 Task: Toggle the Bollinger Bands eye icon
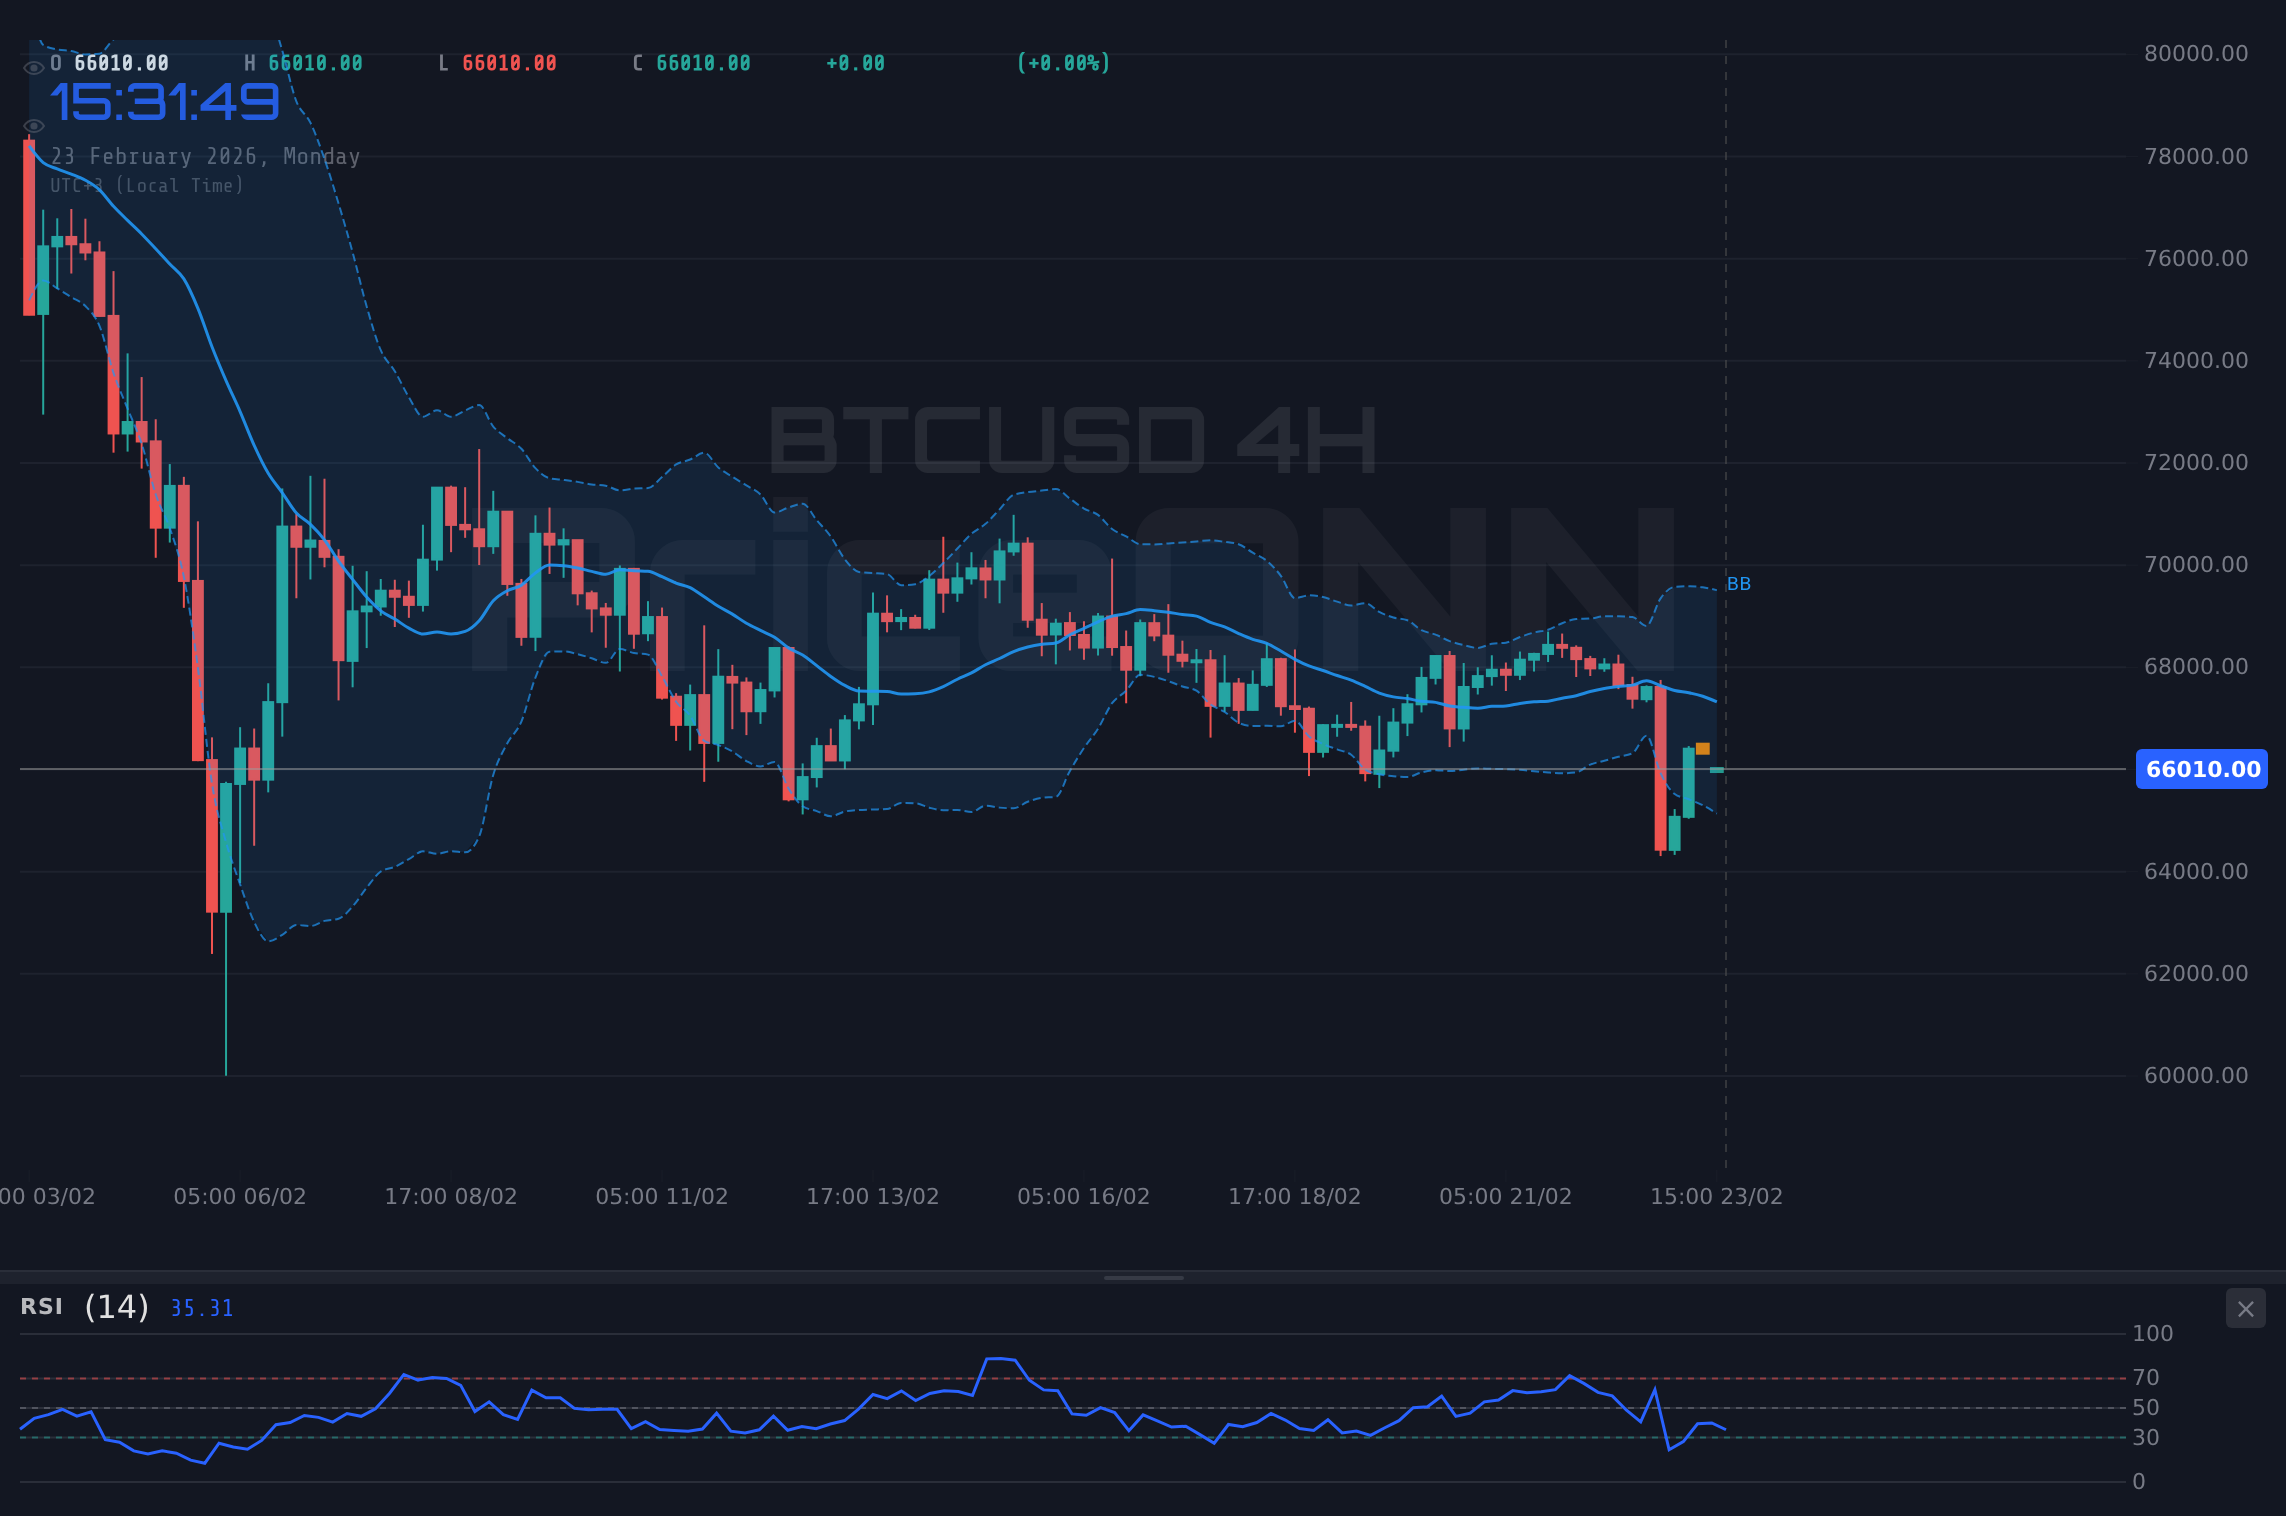pyautogui.click(x=33, y=125)
